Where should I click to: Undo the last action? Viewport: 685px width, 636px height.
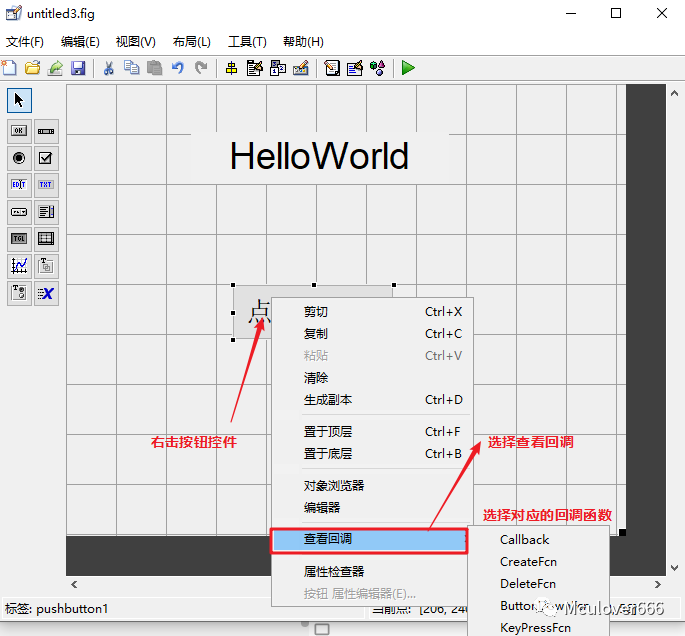coord(177,68)
